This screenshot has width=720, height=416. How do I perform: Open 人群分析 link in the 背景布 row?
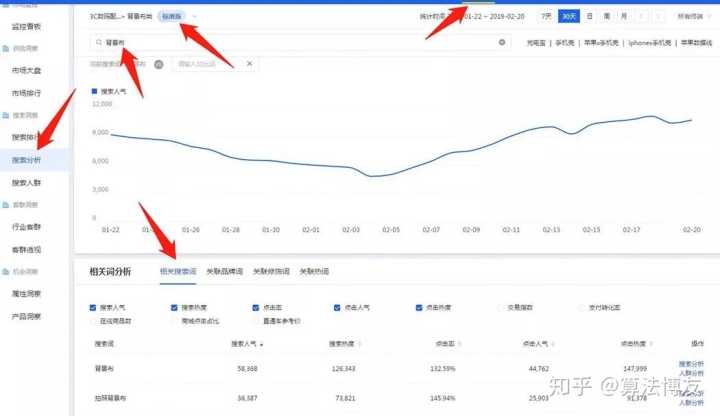tap(691, 373)
